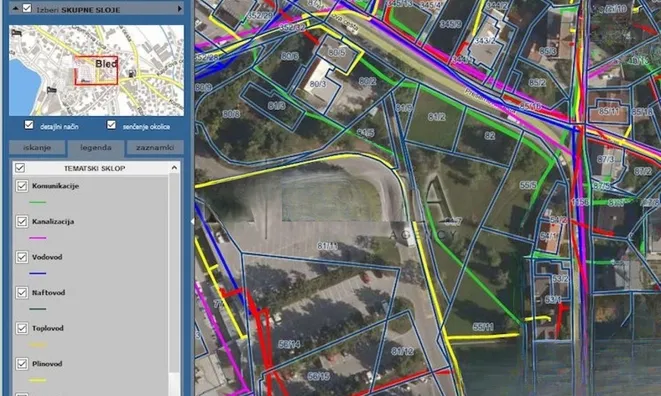
Task: Click parcel label 55/11 on the map
Action: click(483, 326)
